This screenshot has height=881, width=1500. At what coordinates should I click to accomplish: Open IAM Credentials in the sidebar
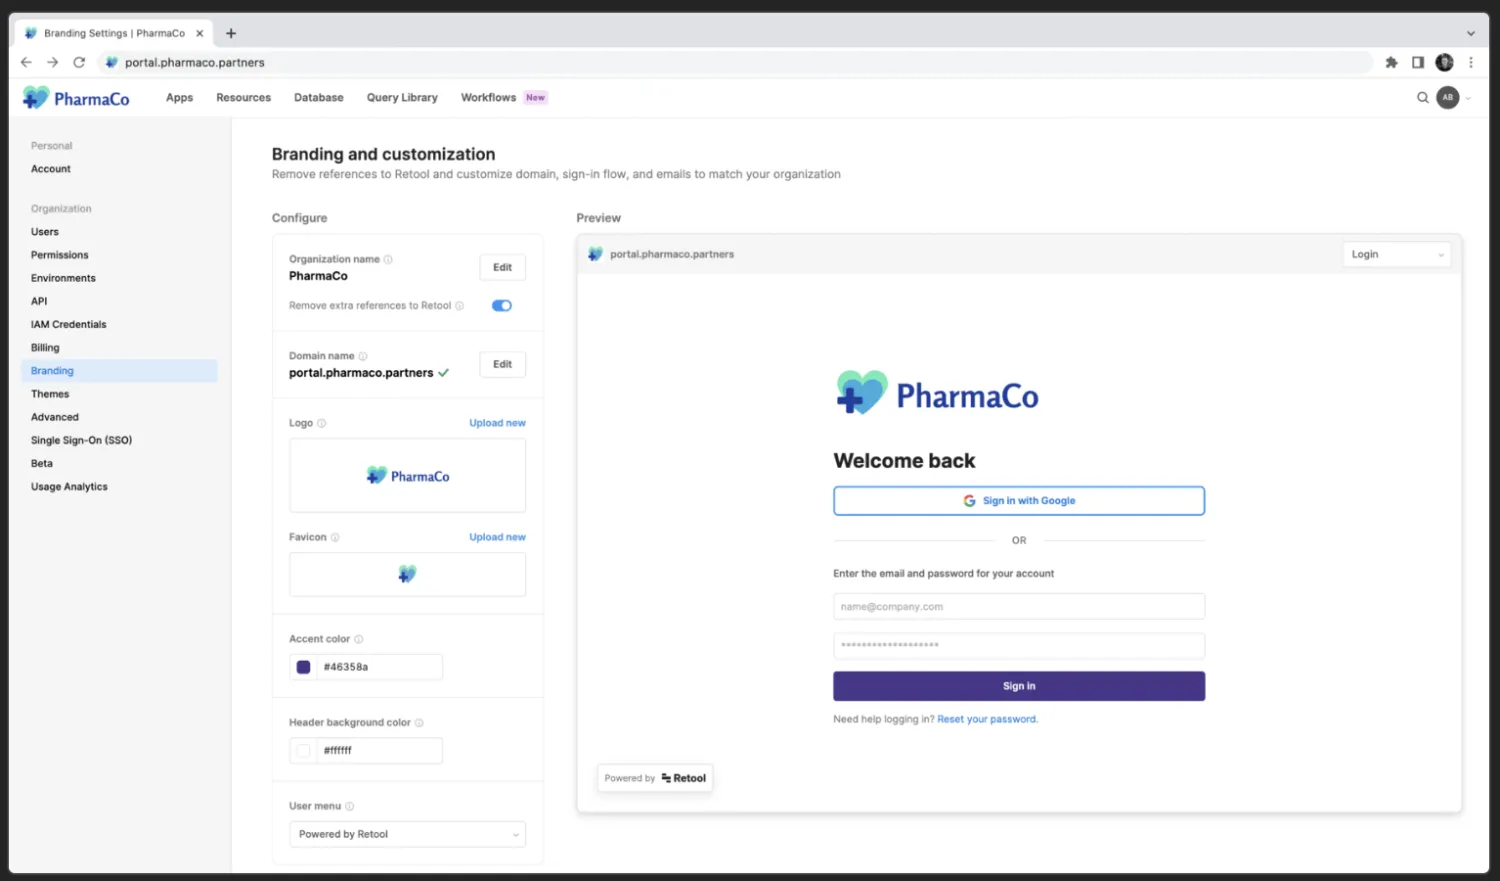68,324
